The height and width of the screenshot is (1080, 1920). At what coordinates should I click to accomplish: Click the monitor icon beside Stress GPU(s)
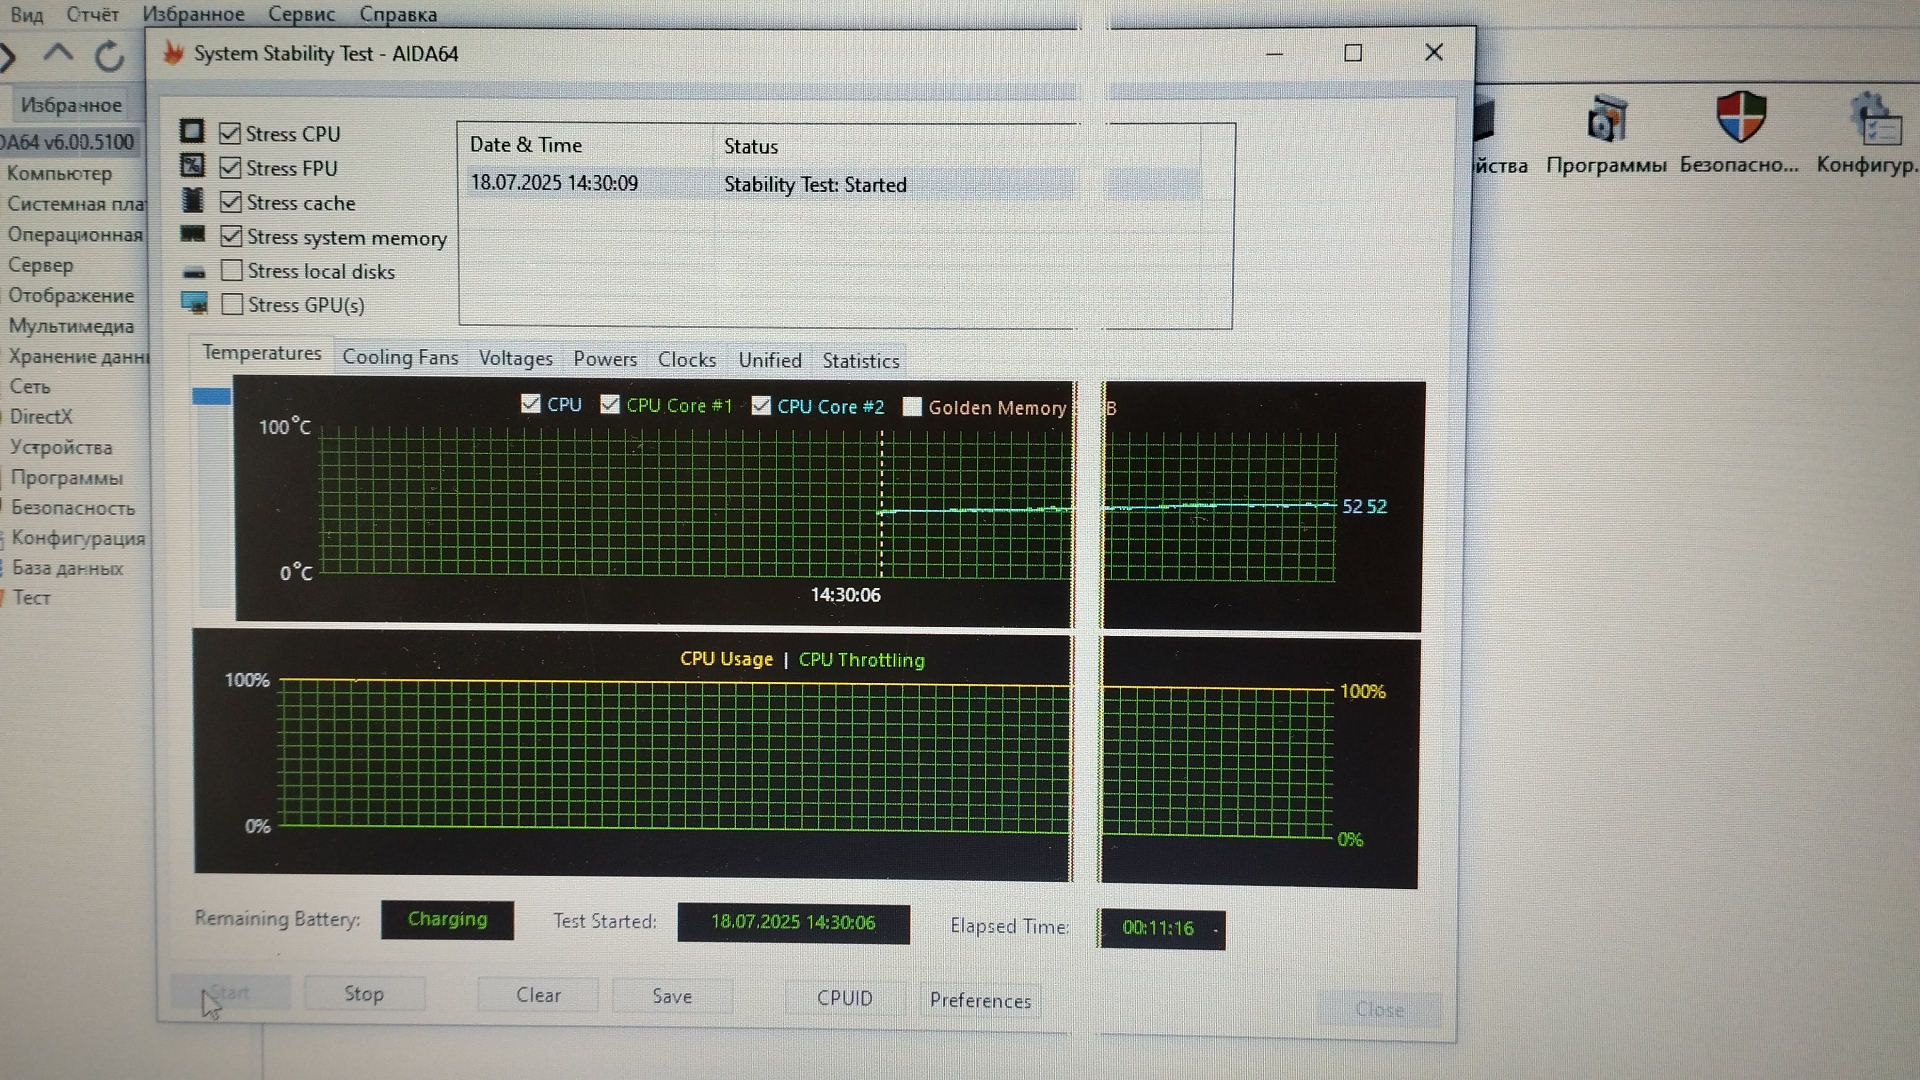pos(194,303)
